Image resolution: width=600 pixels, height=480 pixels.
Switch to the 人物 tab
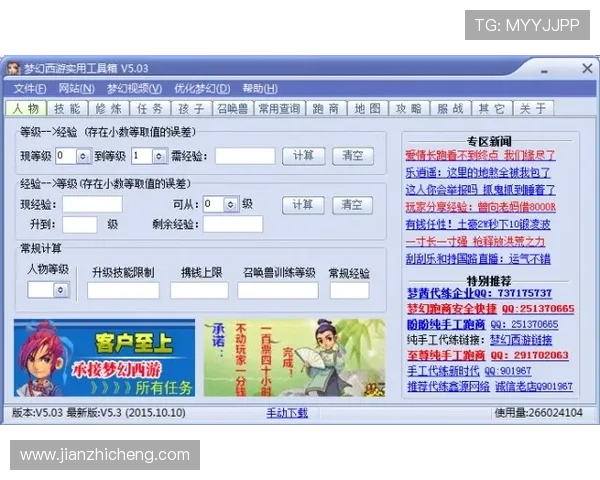[26, 108]
